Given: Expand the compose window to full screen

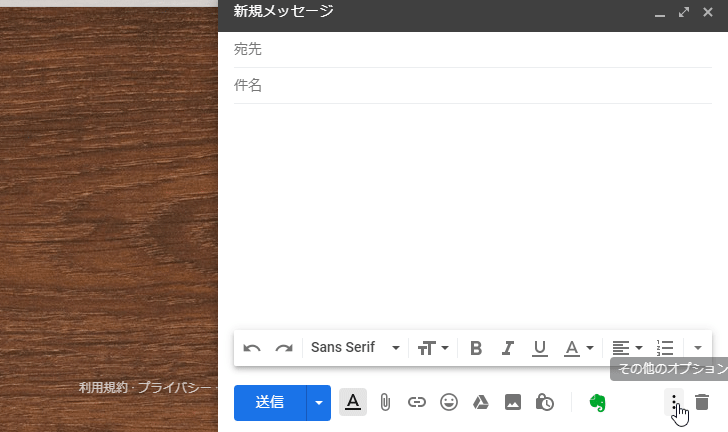Looking at the screenshot, I should click(683, 12).
